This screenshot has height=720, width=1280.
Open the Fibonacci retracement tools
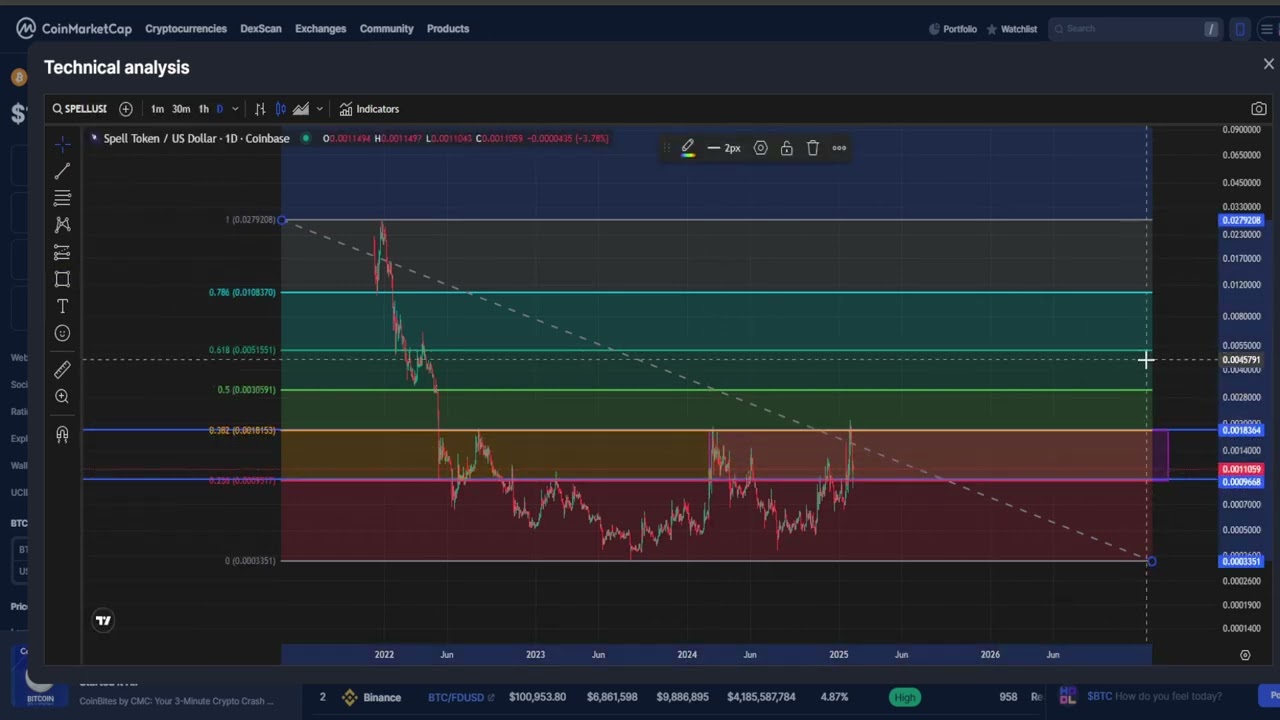click(62, 198)
